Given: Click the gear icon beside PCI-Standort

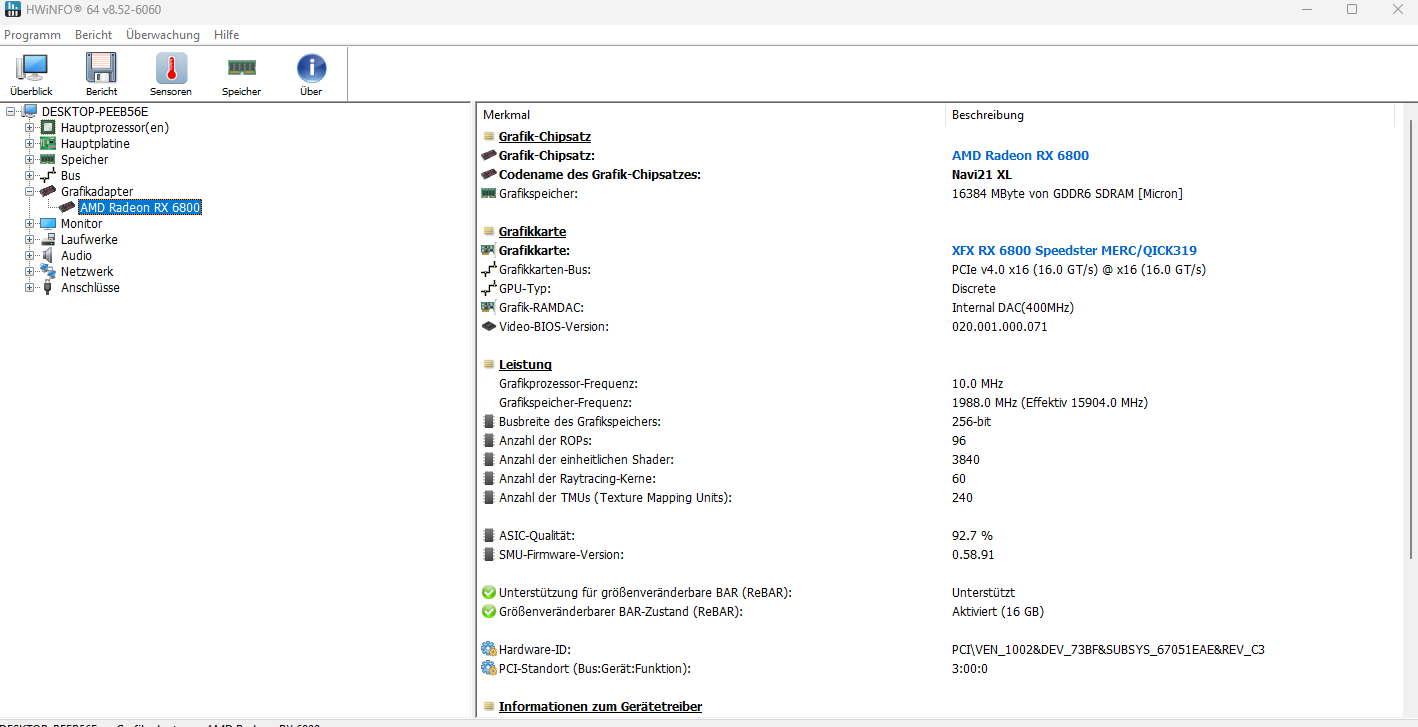Looking at the screenshot, I should click(x=489, y=668).
